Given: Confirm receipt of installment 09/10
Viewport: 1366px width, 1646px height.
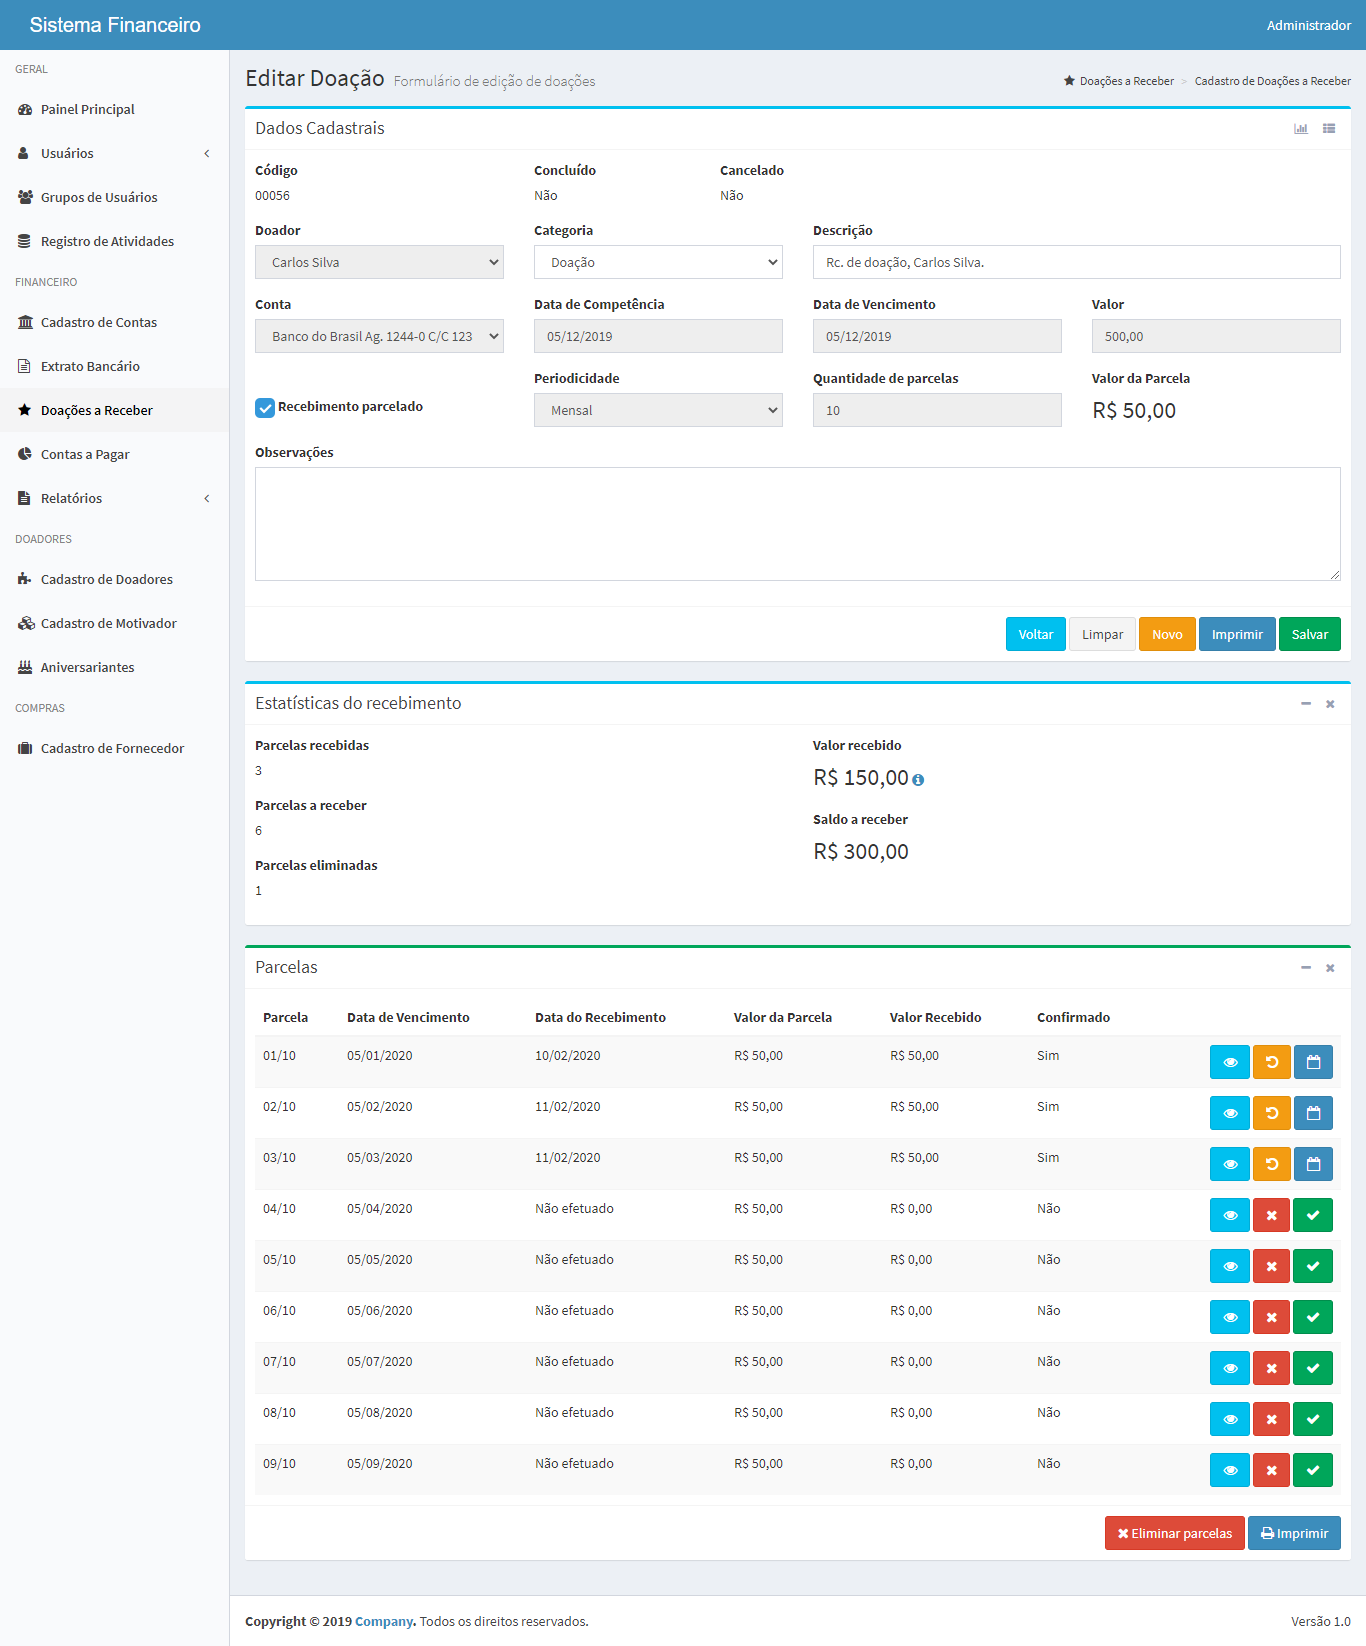Looking at the screenshot, I should coord(1313,1470).
